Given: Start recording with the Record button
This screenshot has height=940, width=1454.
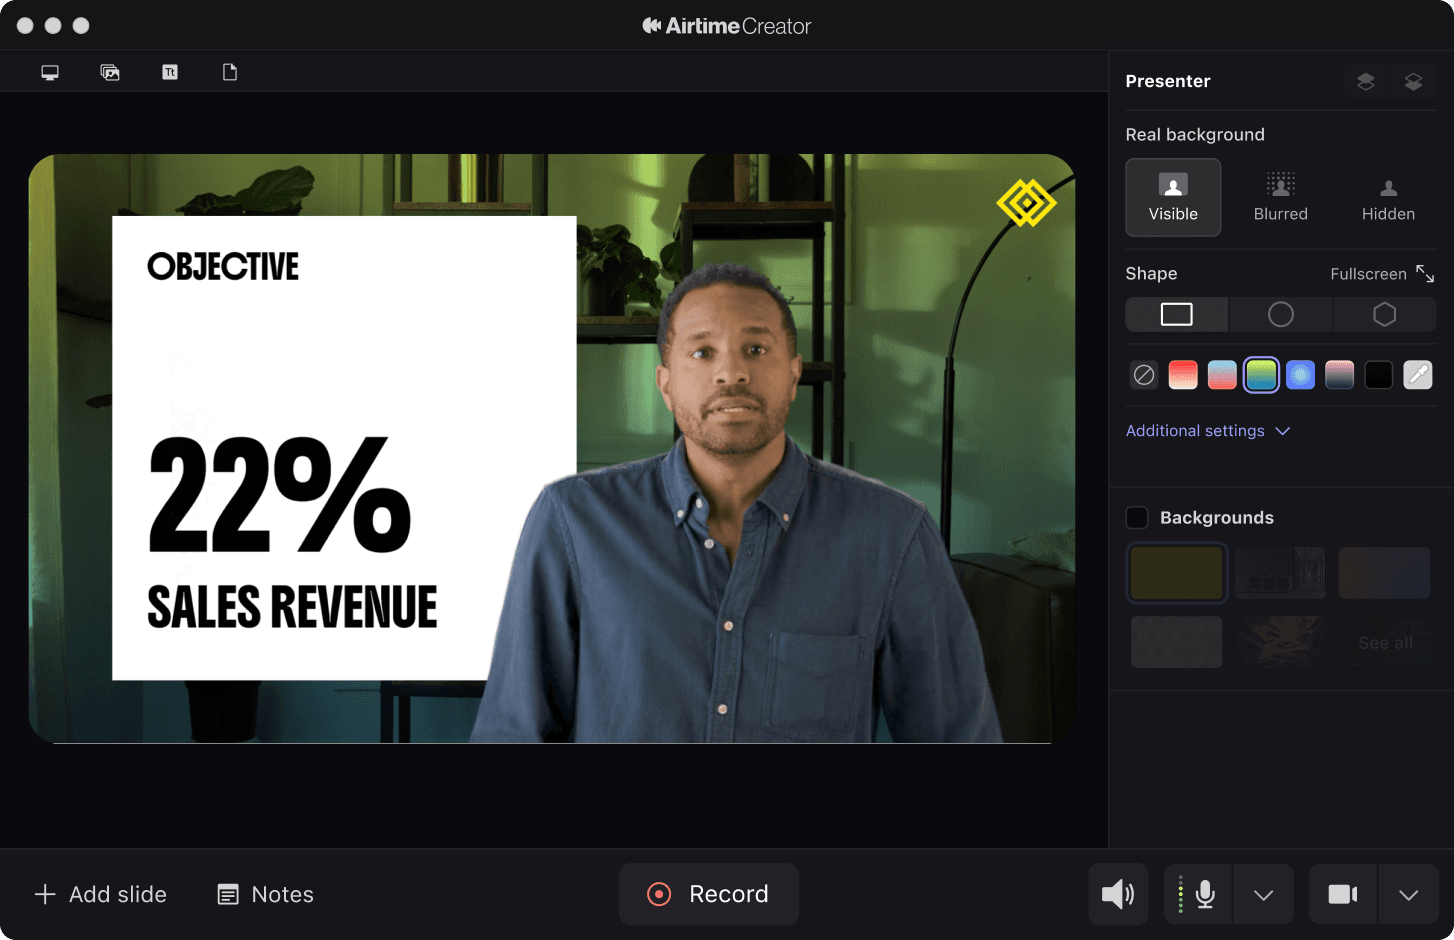Looking at the screenshot, I should pyautogui.click(x=709, y=894).
